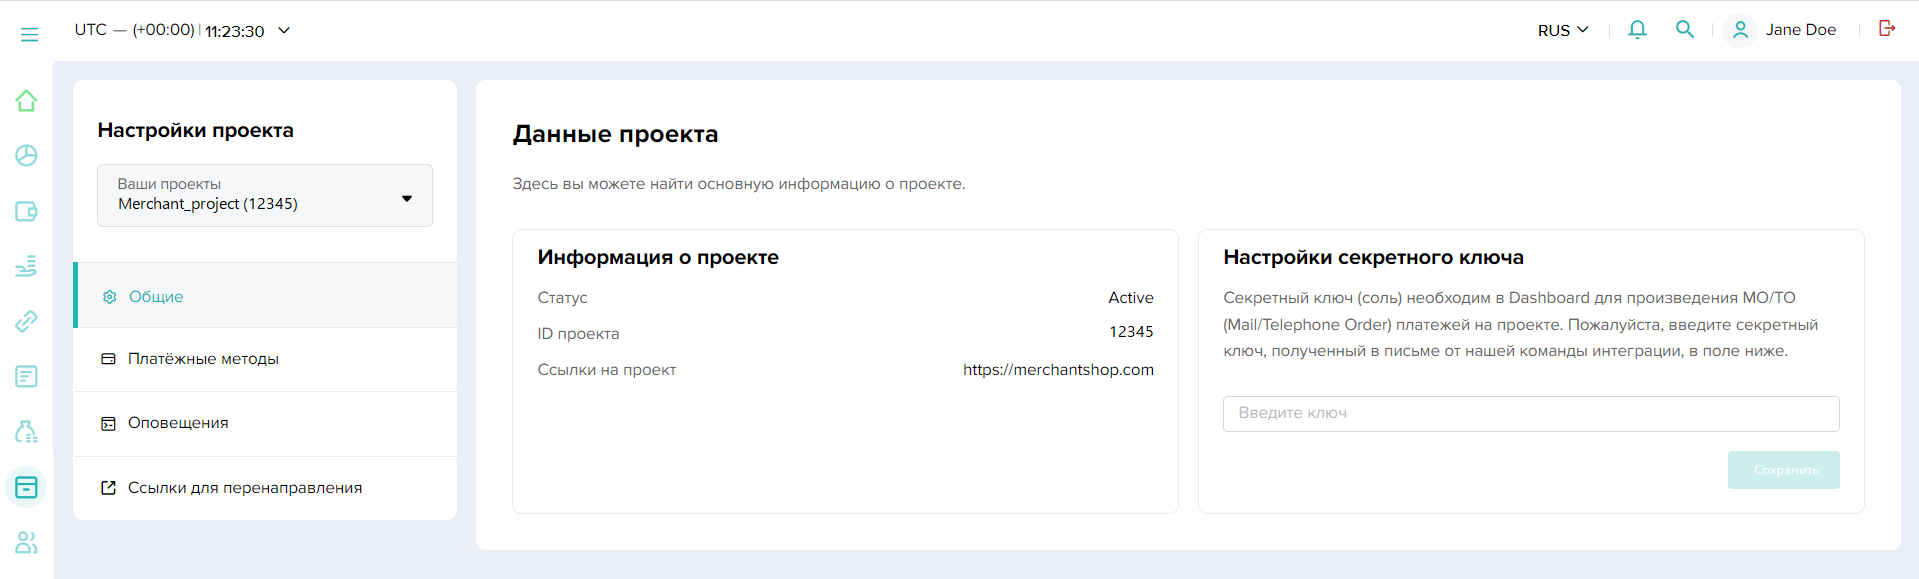Expand the UTC timezone dropdown
The image size is (1919, 579).
[284, 31]
